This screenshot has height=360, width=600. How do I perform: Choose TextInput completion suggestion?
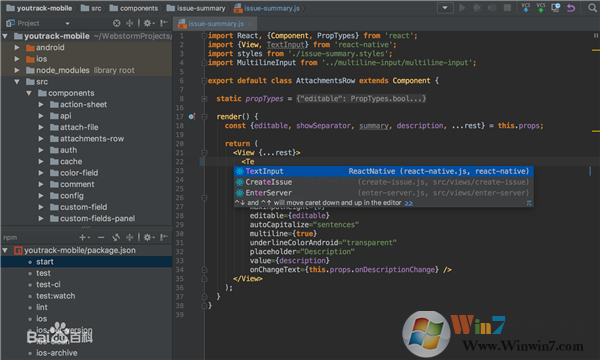(383, 171)
